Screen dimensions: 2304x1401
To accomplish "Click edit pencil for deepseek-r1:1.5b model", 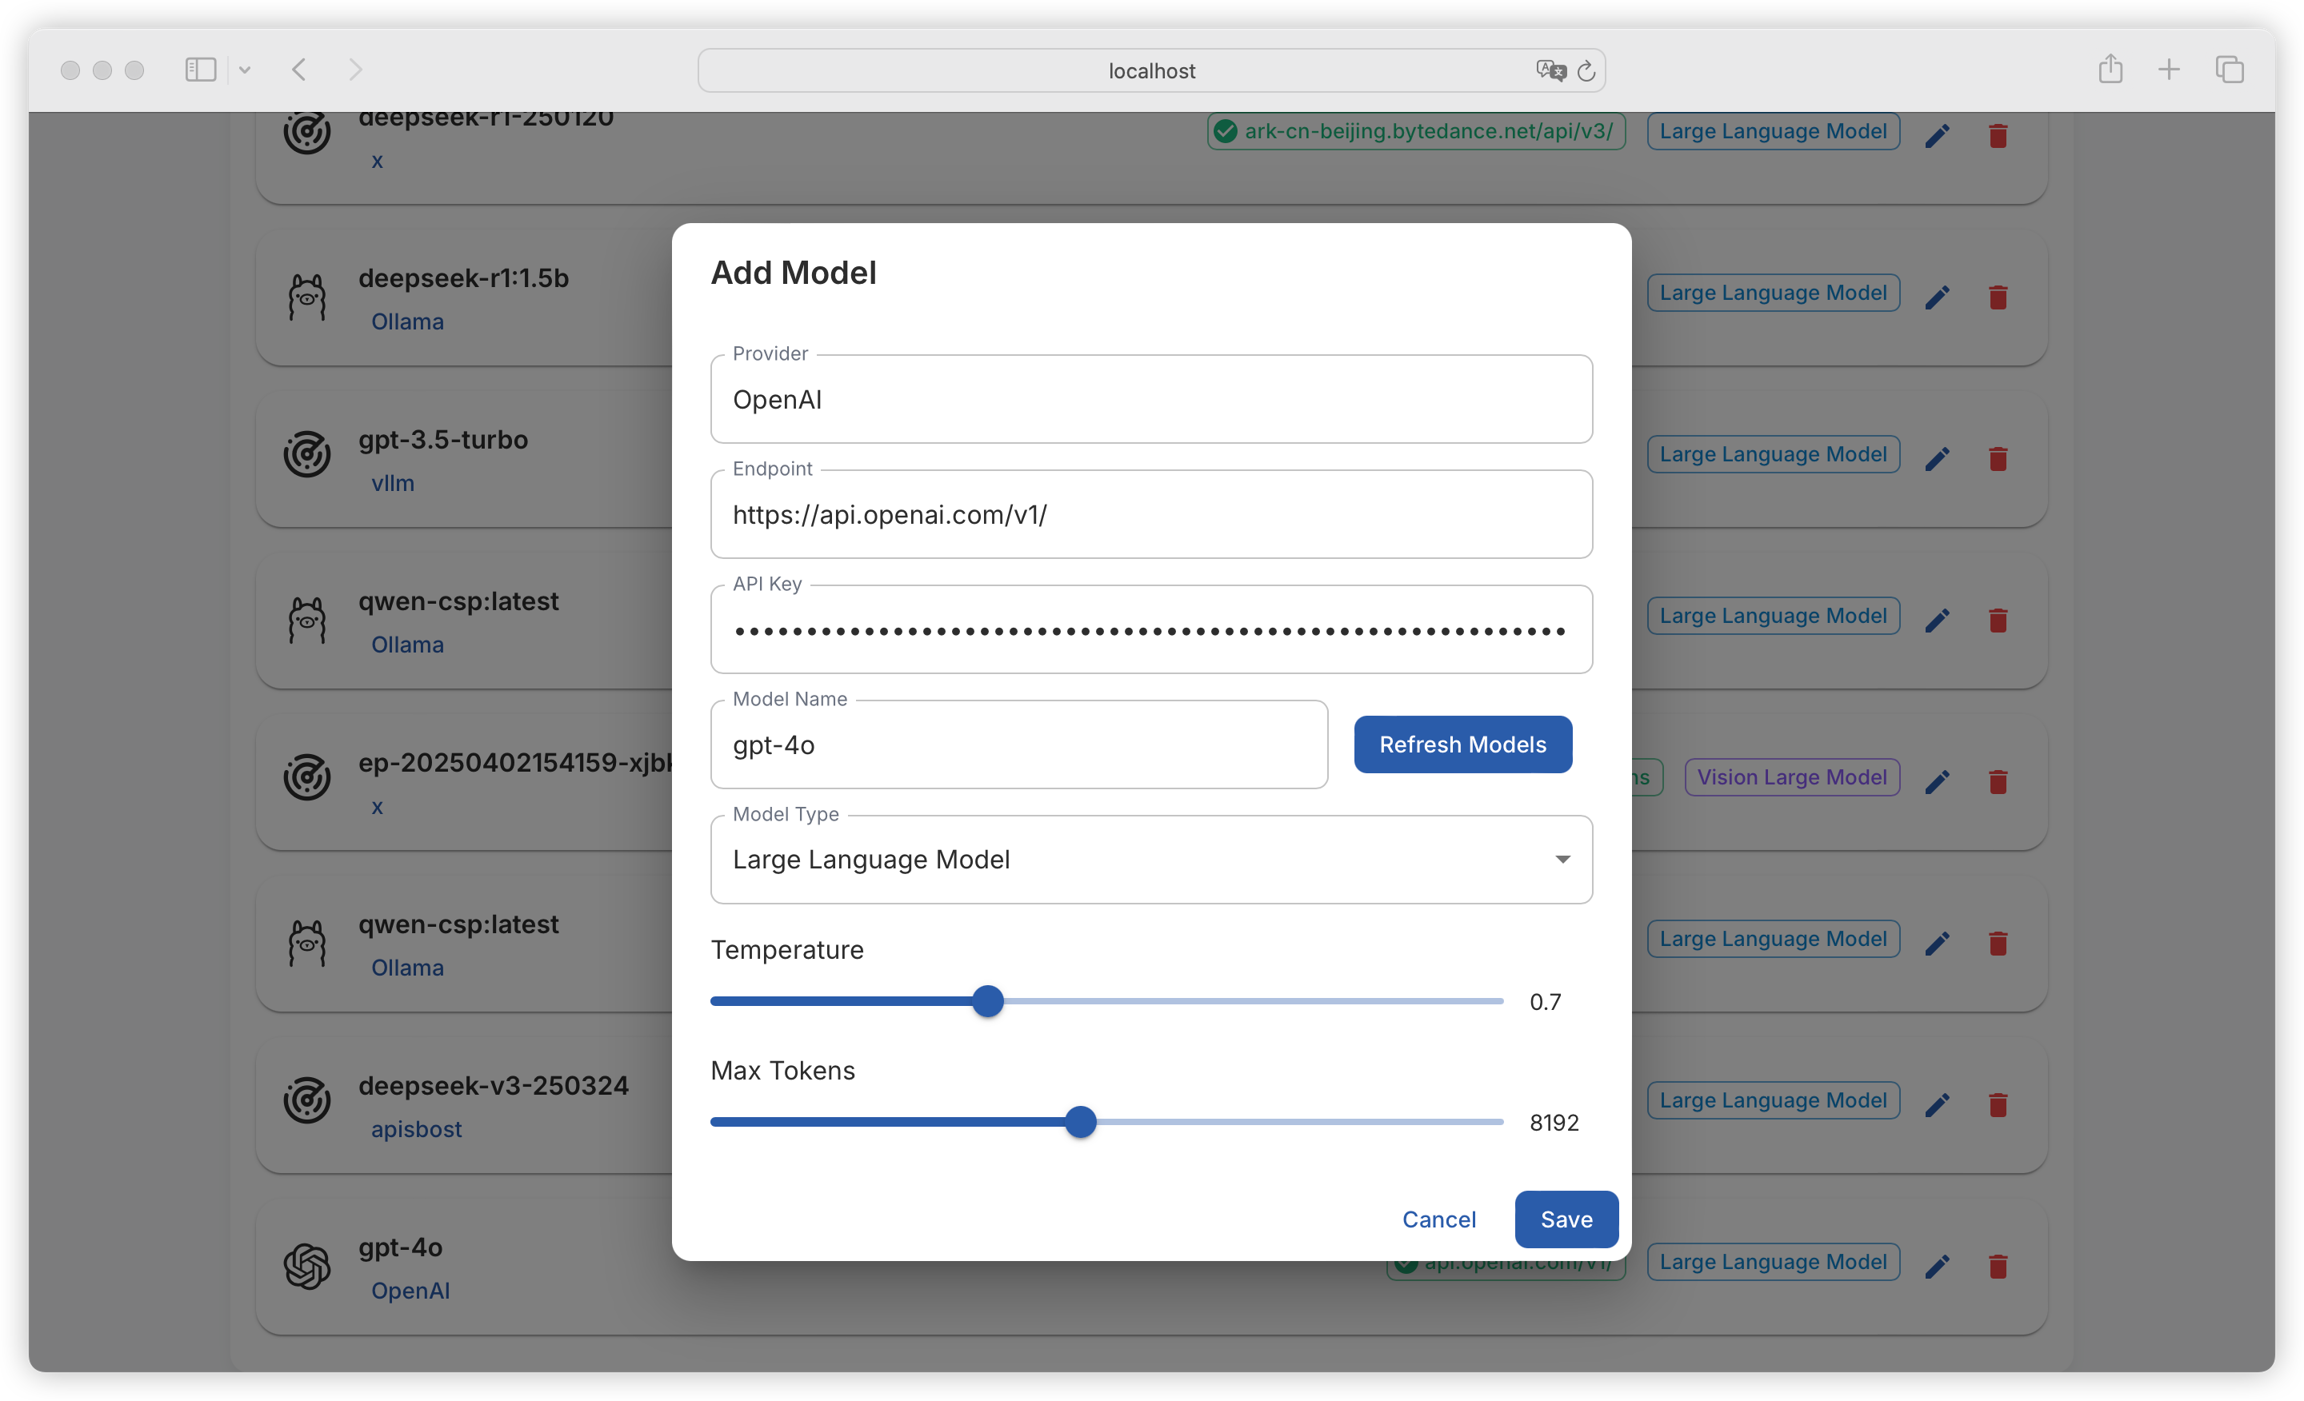I will click(x=1937, y=297).
